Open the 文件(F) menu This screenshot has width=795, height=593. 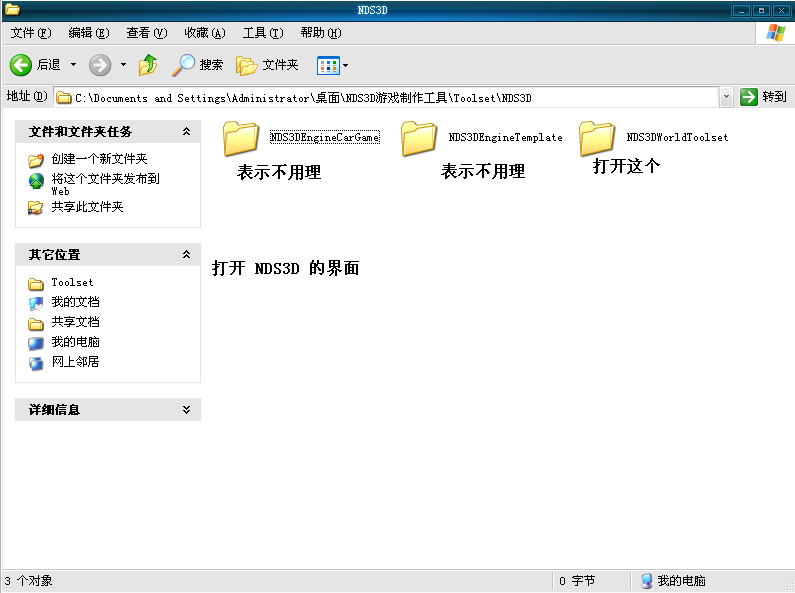click(x=31, y=33)
